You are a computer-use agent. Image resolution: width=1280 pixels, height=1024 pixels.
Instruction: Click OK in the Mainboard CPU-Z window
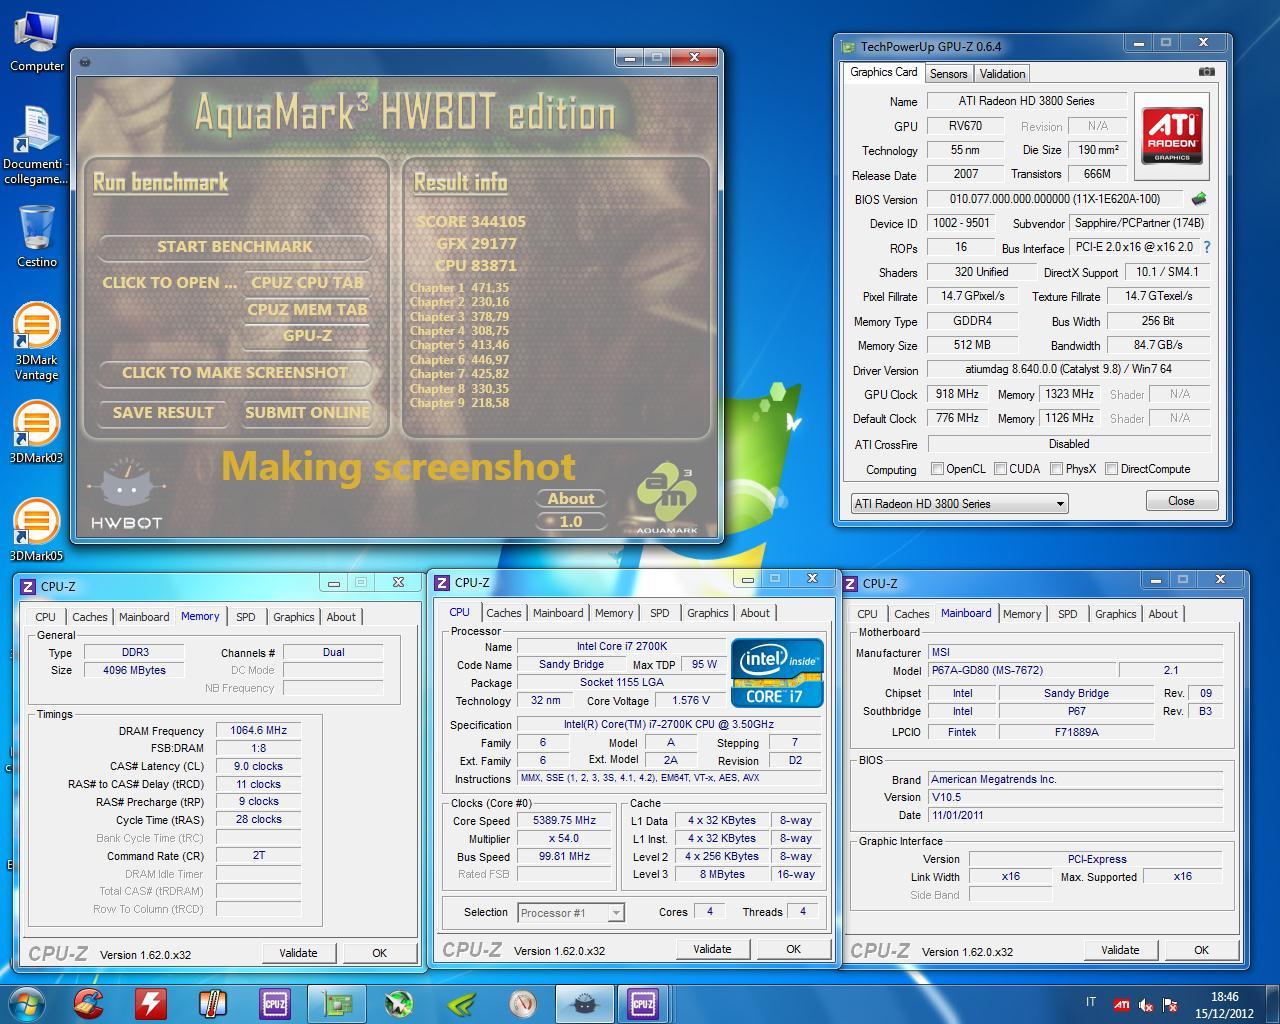coord(1201,950)
